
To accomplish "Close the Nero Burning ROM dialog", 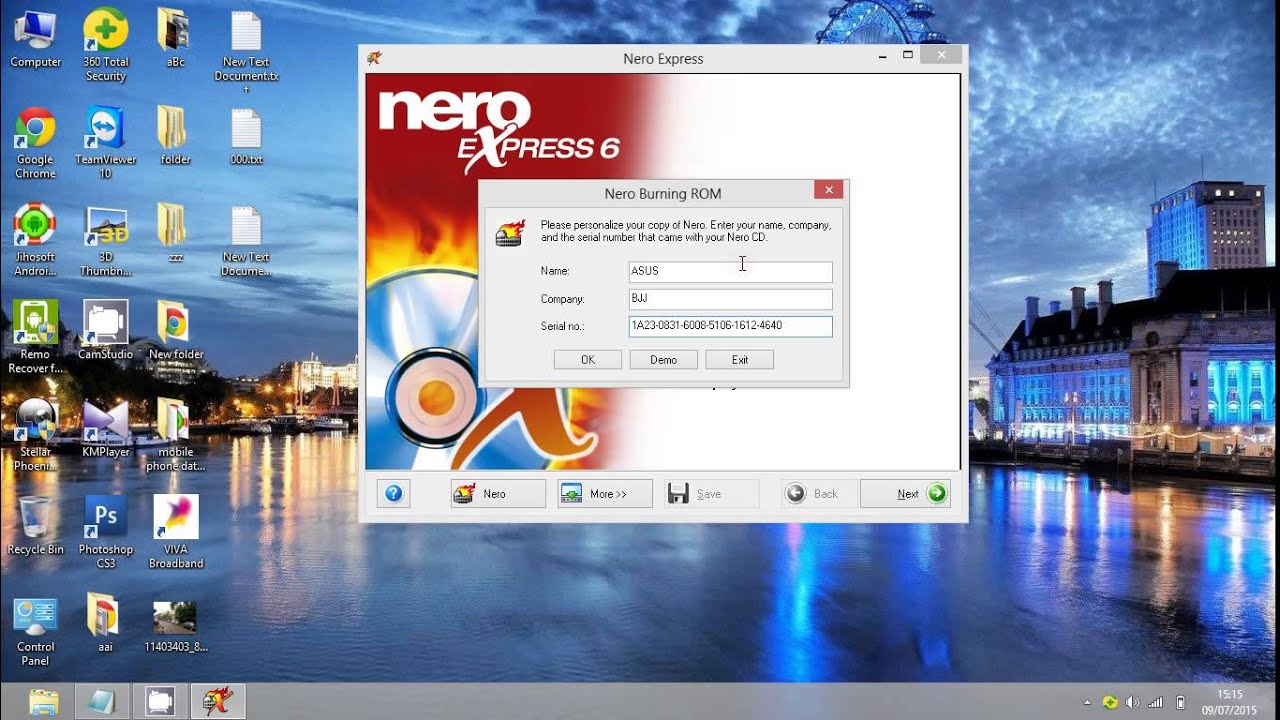I will pyautogui.click(x=829, y=190).
